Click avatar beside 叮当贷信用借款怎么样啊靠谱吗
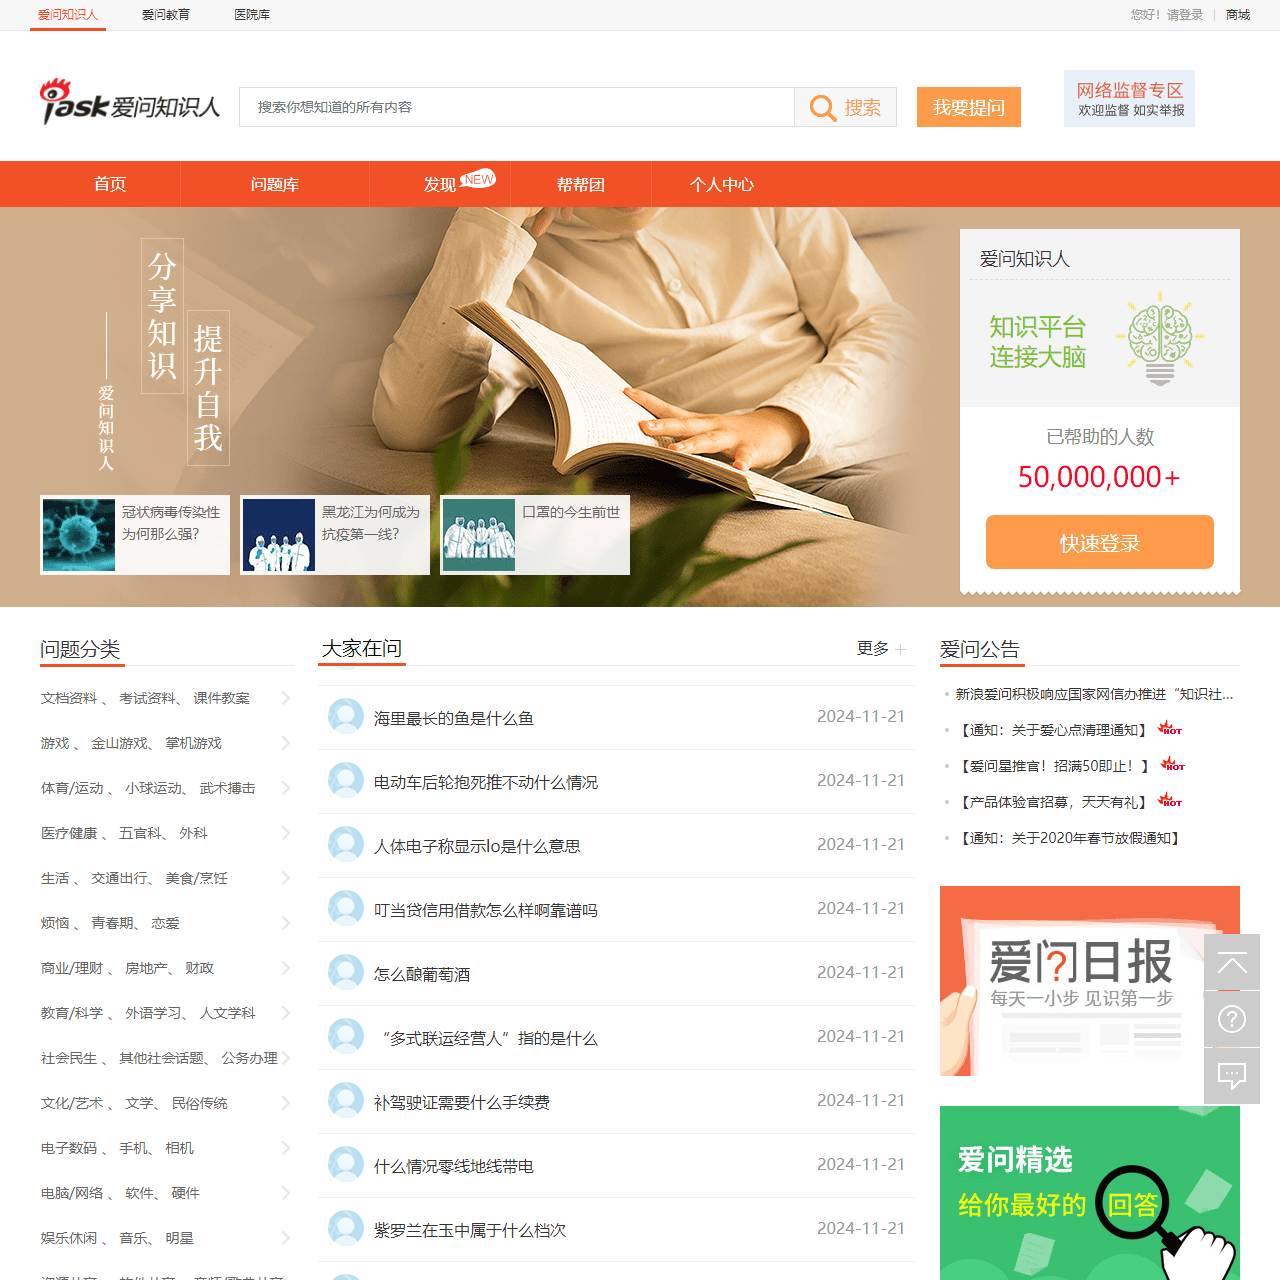This screenshot has width=1280, height=1280. (346, 908)
